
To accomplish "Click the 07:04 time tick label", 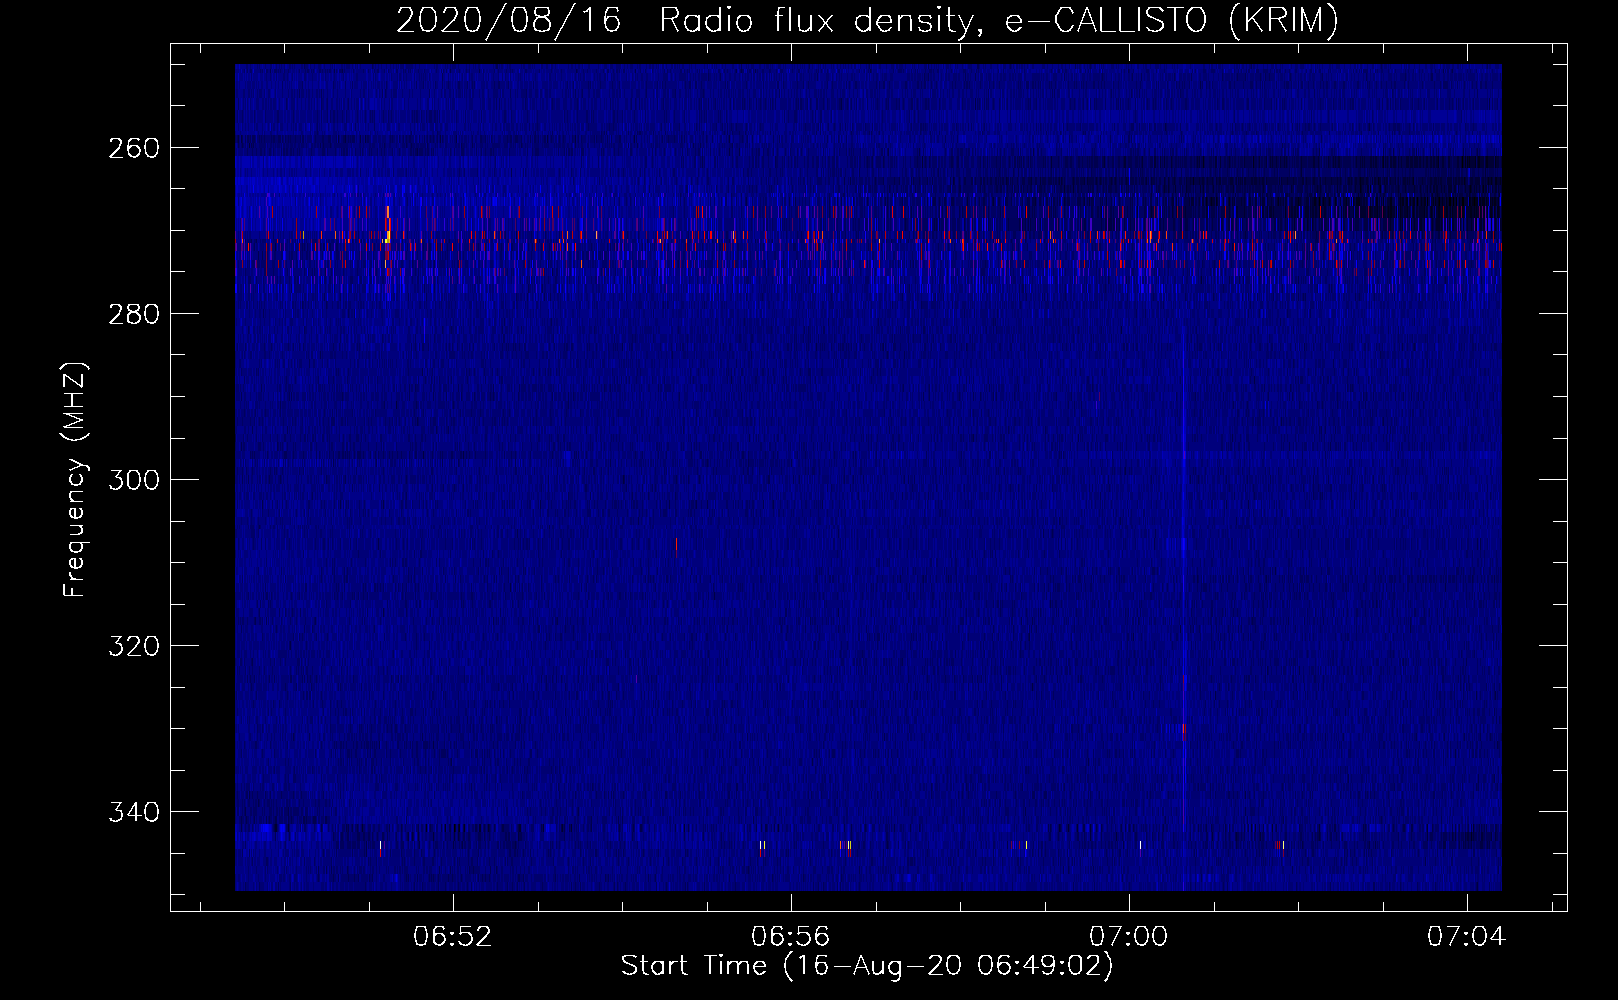I will pos(1467,937).
